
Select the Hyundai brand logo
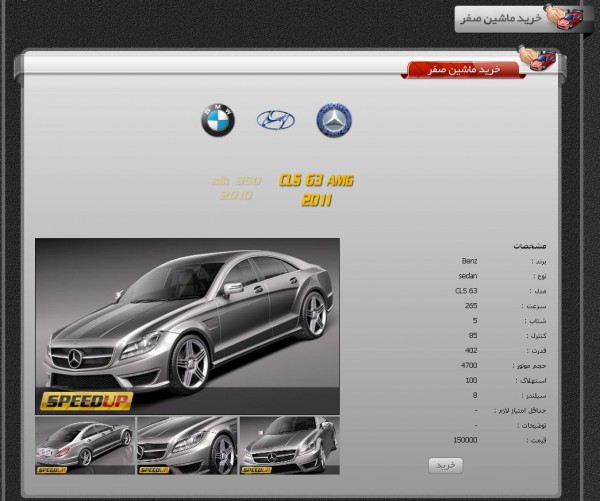click(x=276, y=120)
